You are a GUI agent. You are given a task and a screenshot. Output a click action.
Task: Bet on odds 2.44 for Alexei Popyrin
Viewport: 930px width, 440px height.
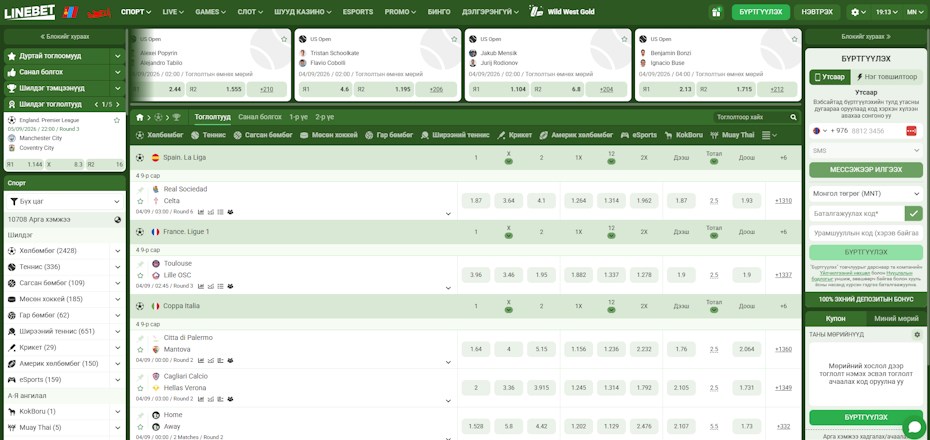(x=158, y=90)
